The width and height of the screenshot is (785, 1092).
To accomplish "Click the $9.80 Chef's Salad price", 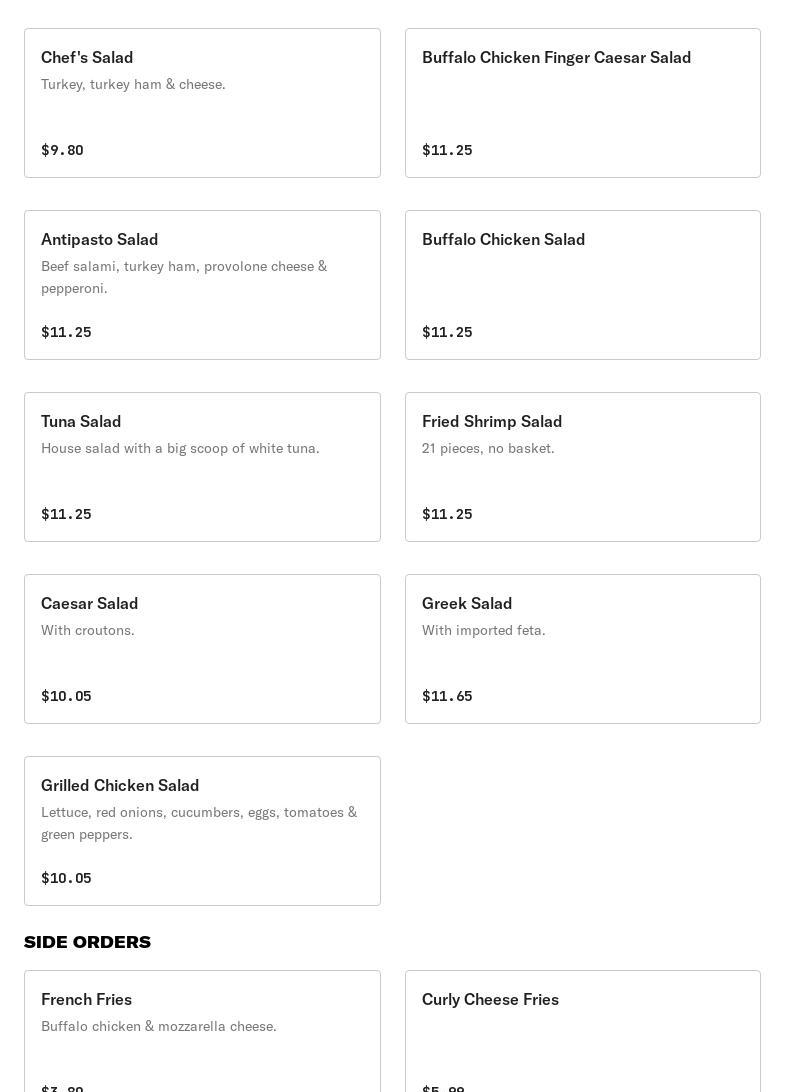I will [62, 150].
